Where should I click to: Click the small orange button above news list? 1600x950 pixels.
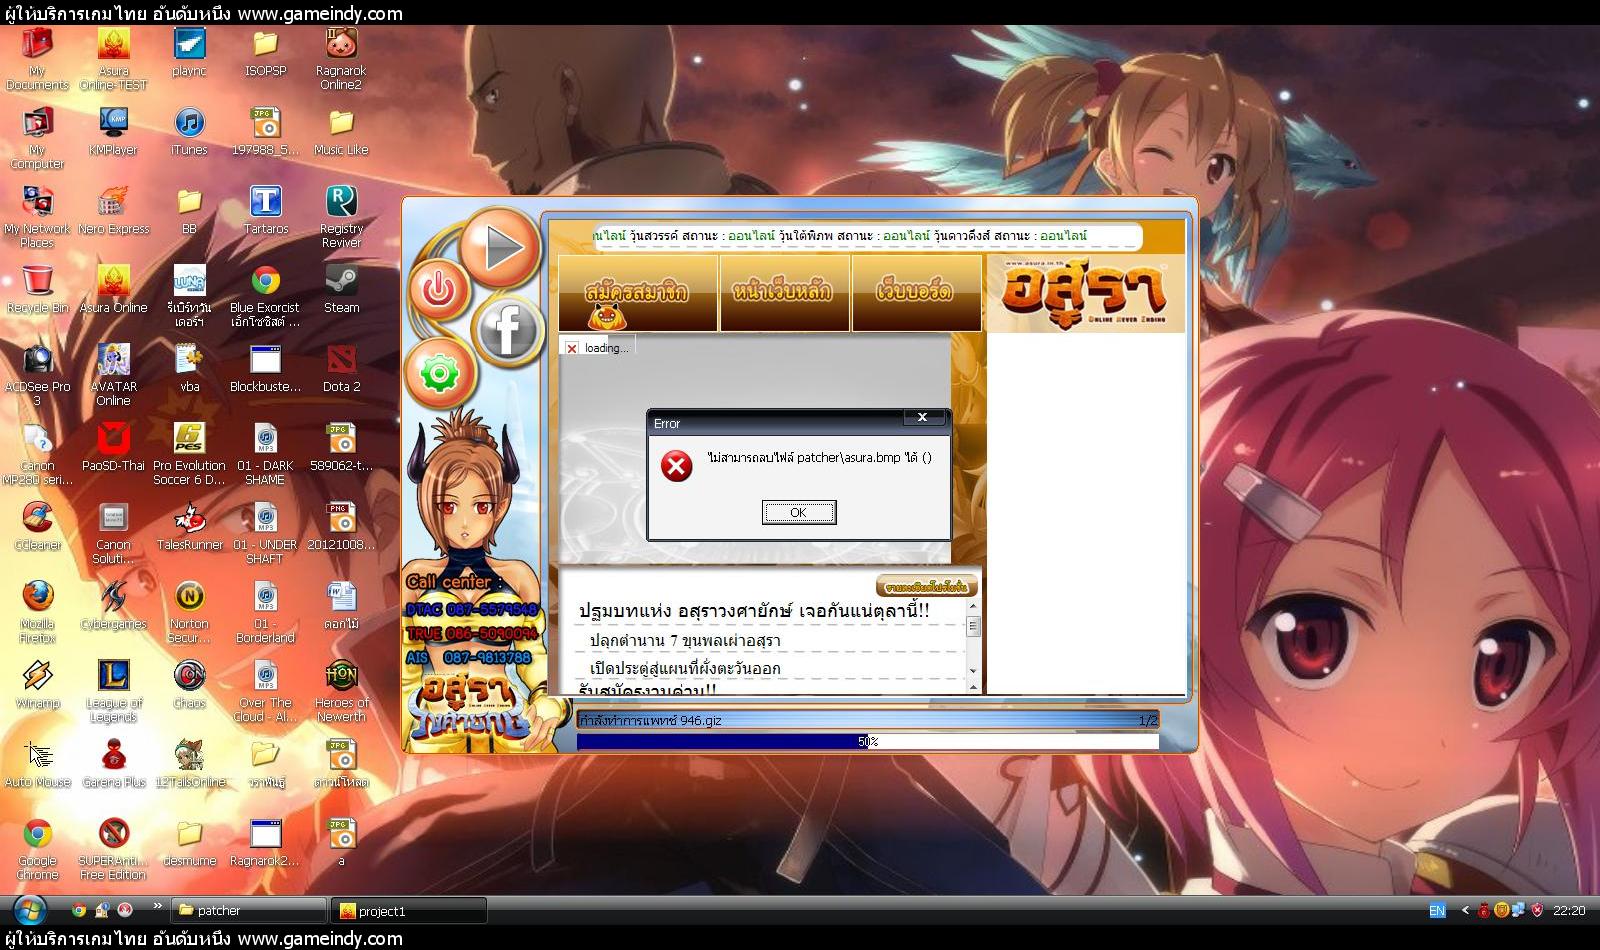click(x=927, y=586)
